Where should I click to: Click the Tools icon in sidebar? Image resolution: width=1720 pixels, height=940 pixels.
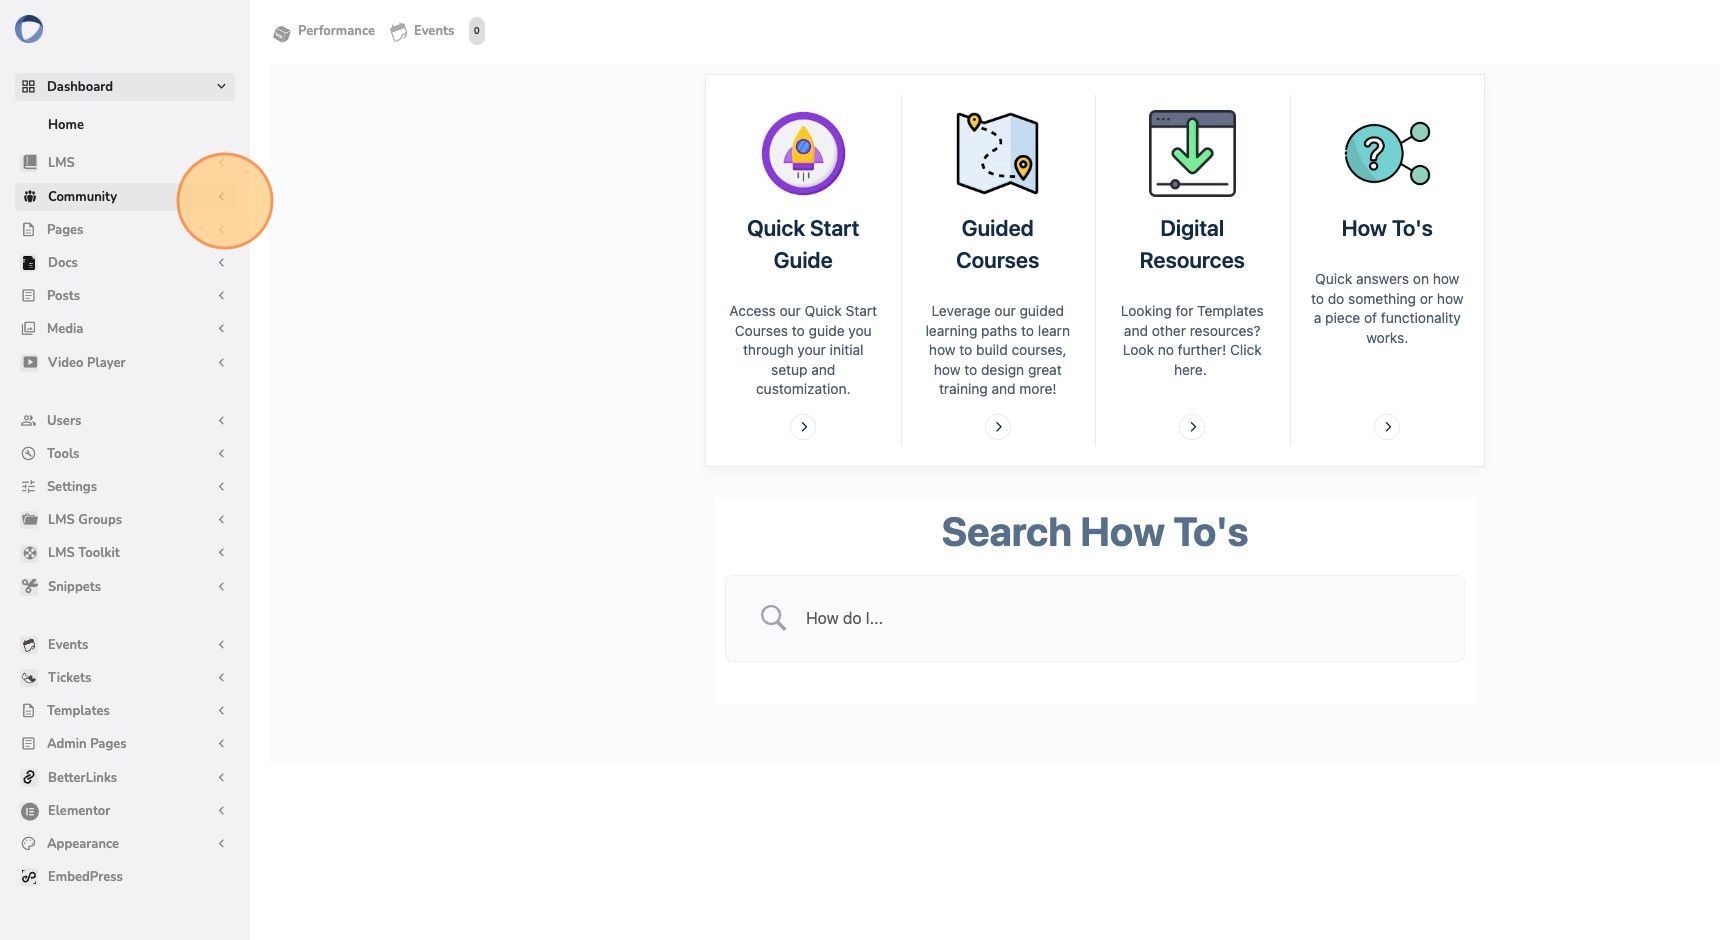coord(29,454)
